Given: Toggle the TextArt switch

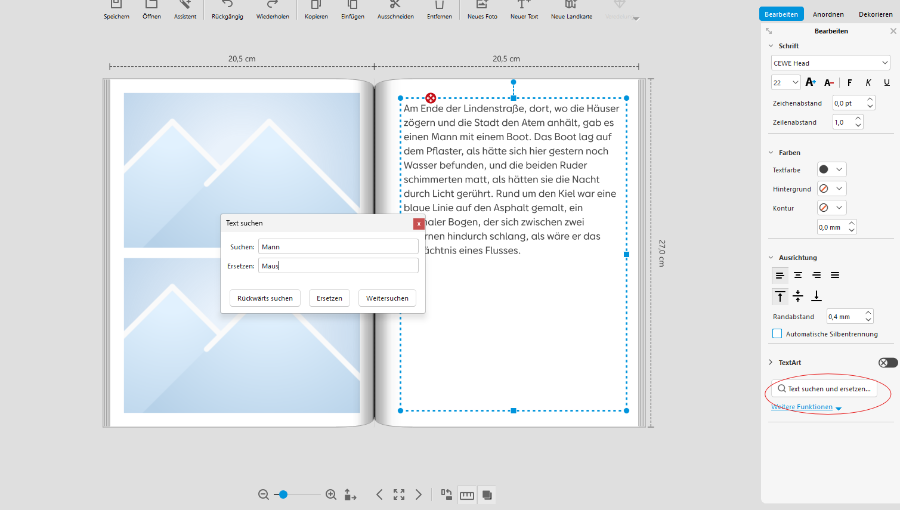Looking at the screenshot, I should point(887,362).
